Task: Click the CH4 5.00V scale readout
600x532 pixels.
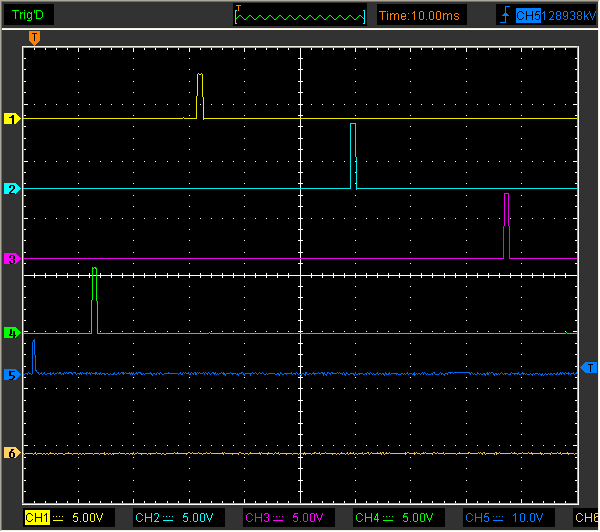Action: 399,518
